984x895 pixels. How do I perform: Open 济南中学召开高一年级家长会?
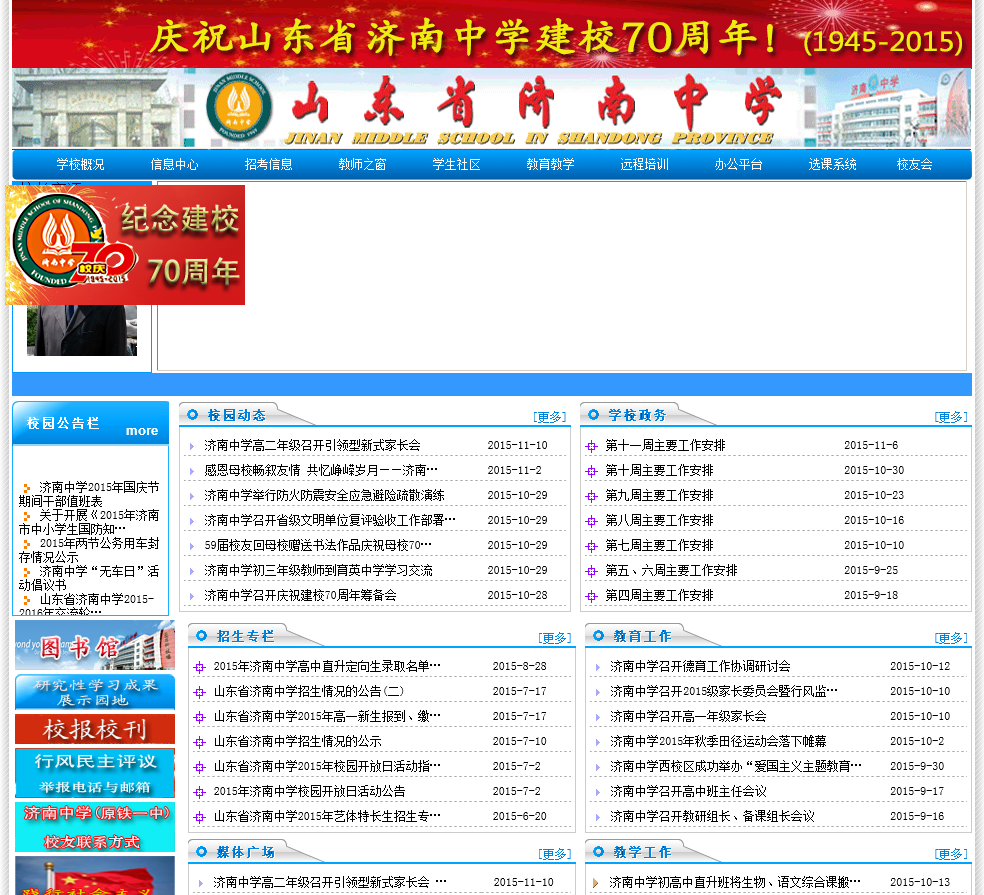(x=688, y=717)
